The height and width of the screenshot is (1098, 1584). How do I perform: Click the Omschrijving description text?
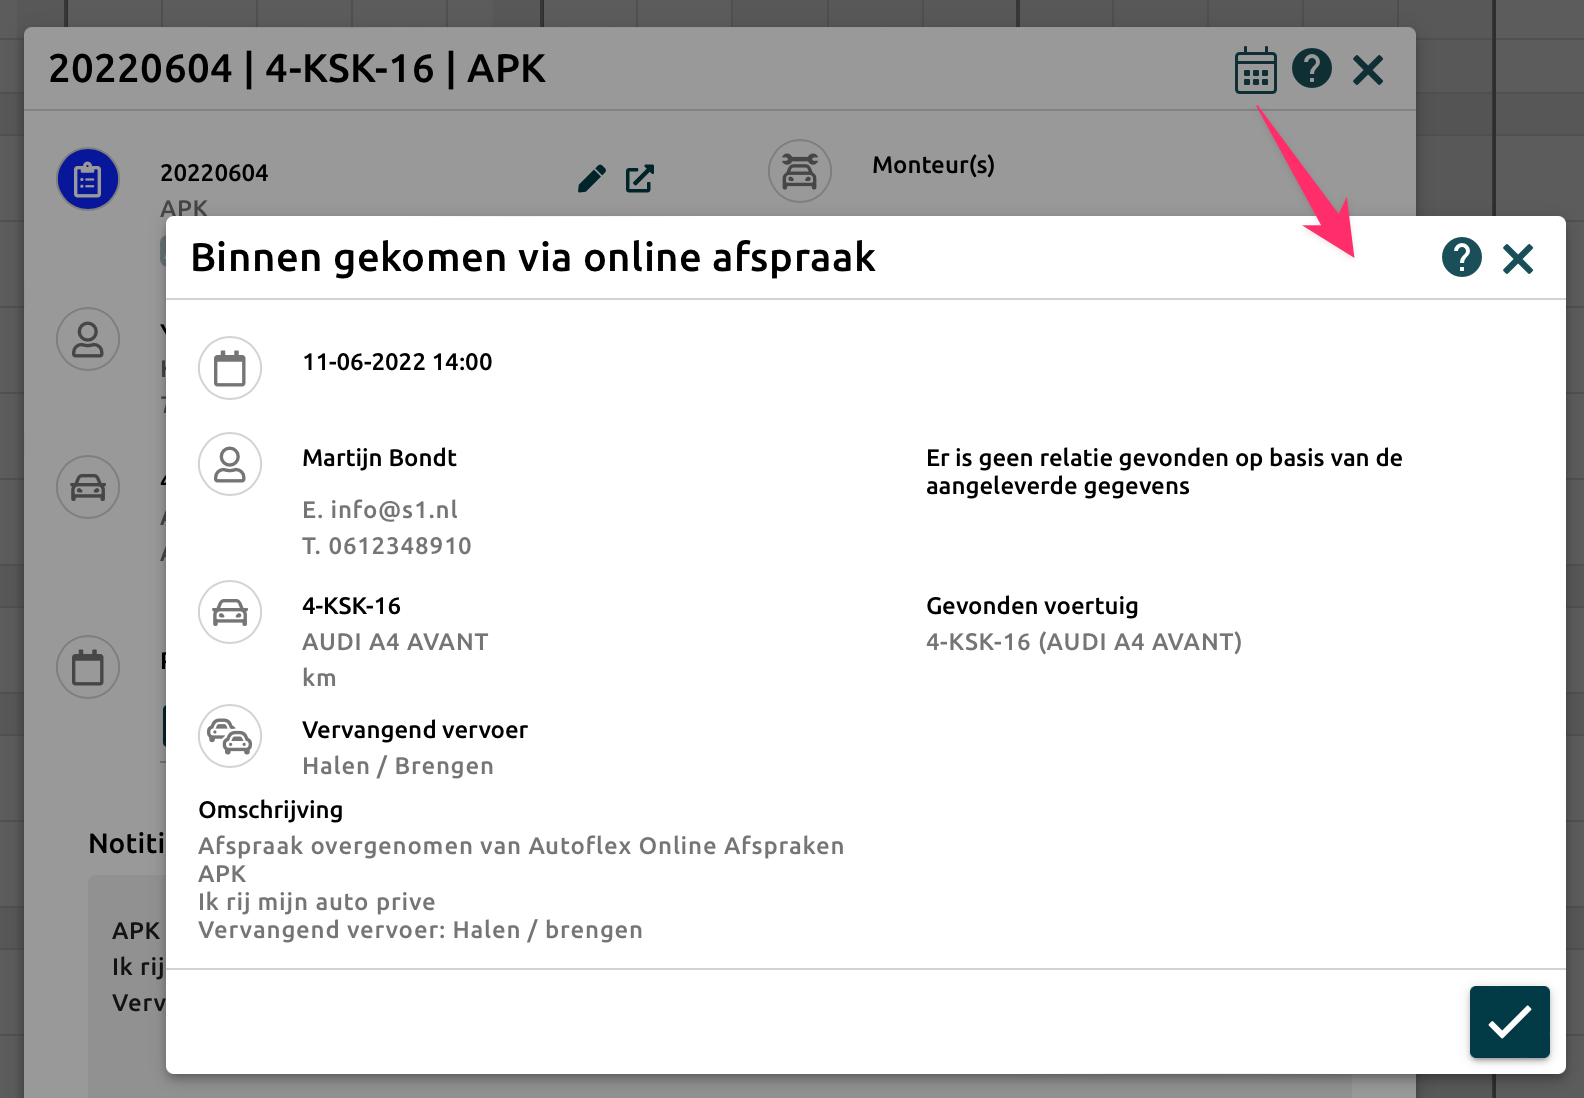[520, 888]
